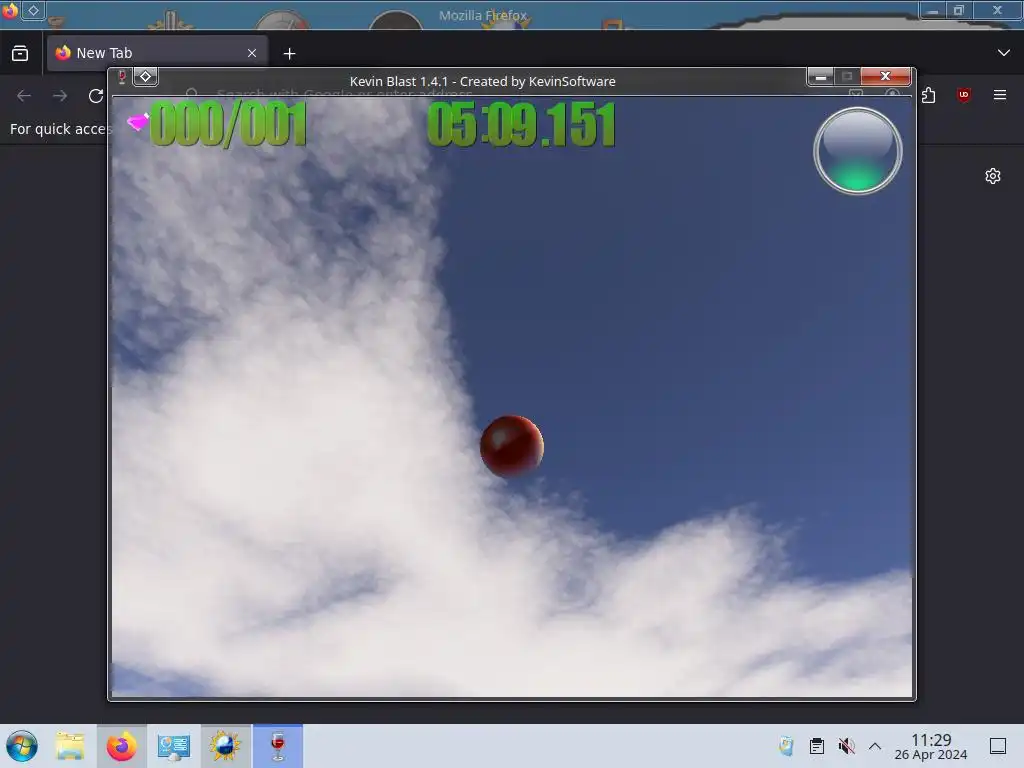This screenshot has width=1024, height=768.
Task: Click the tray icon left of clipboard
Action: (x=786, y=746)
